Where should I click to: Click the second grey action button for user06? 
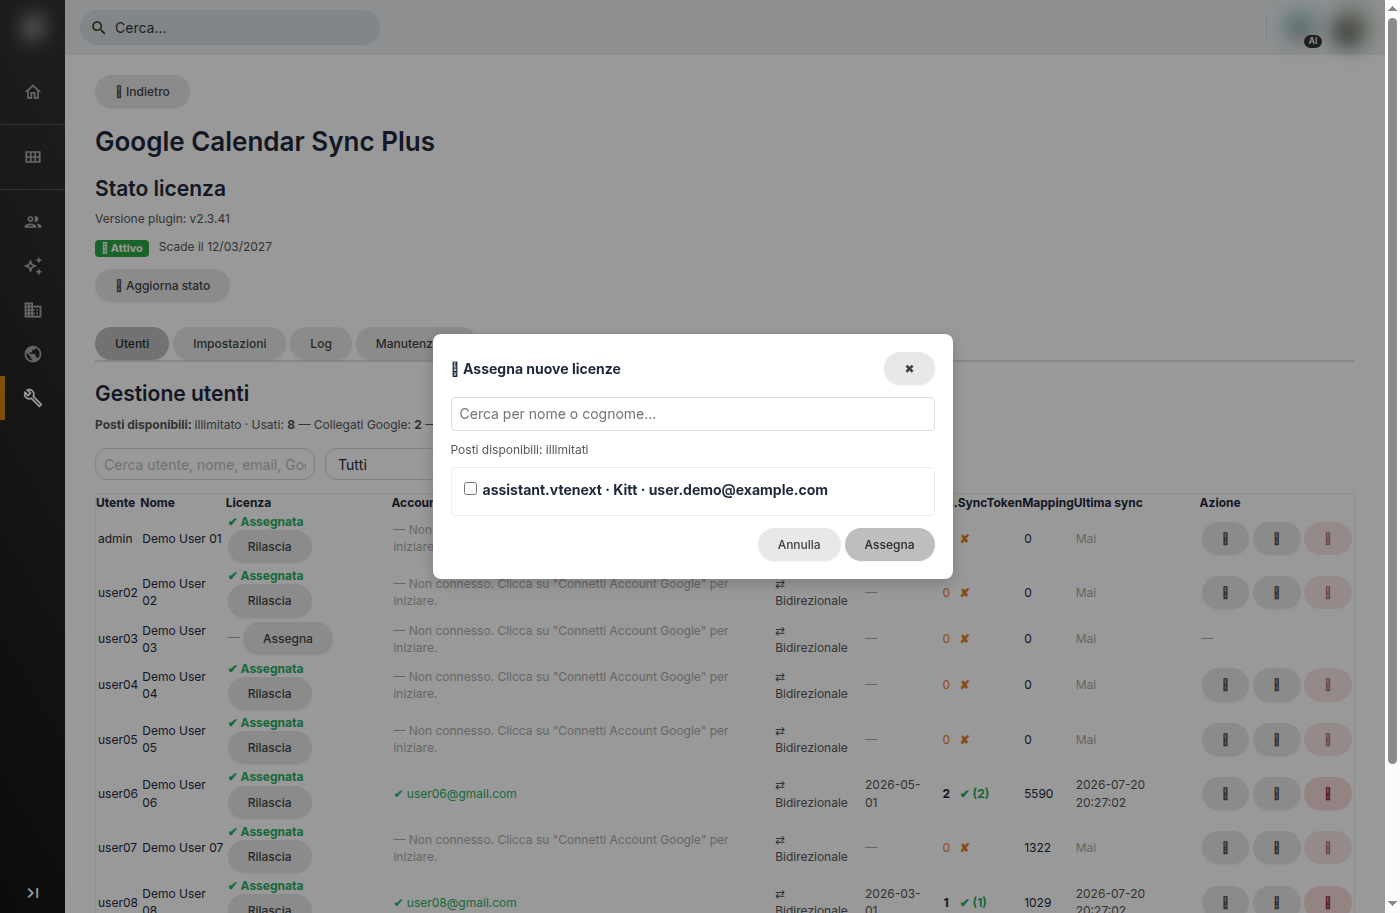1277,794
